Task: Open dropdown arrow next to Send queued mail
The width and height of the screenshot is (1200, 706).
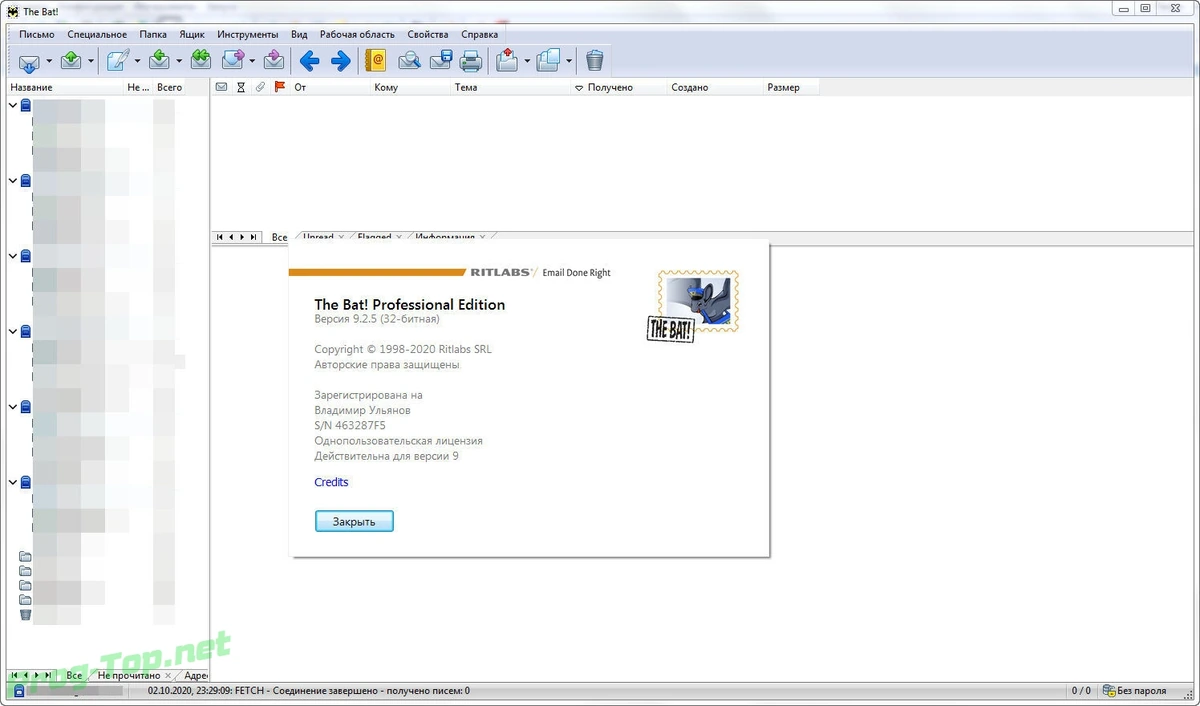Action: pyautogui.click(x=91, y=62)
